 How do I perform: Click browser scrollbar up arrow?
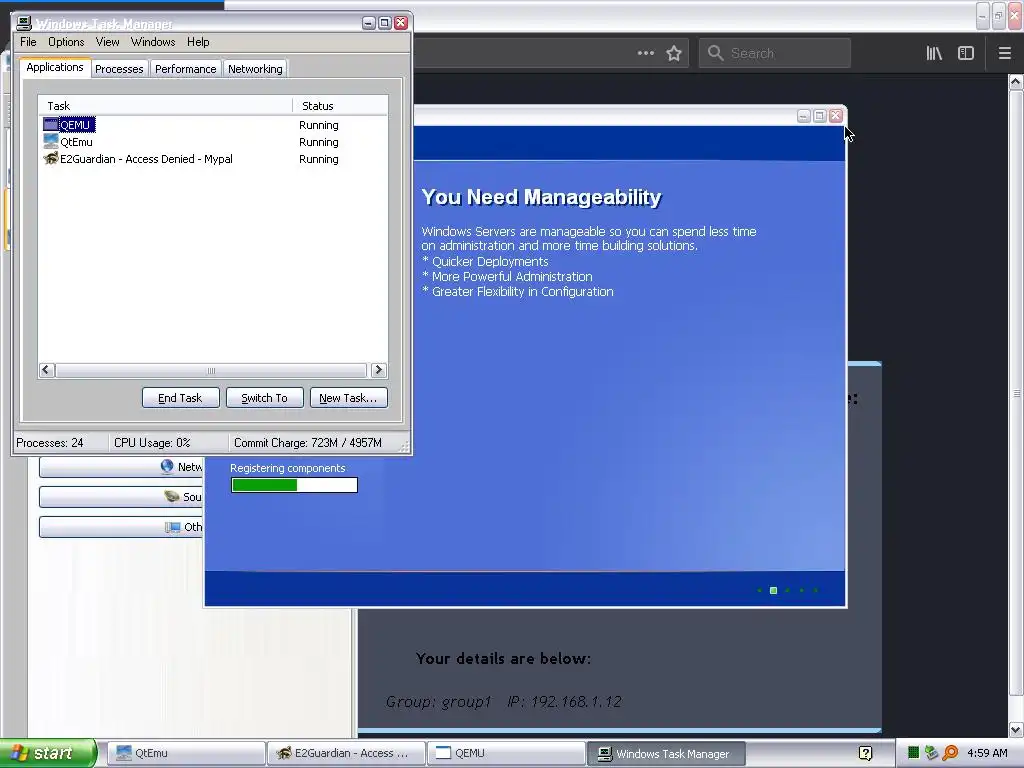(1016, 82)
